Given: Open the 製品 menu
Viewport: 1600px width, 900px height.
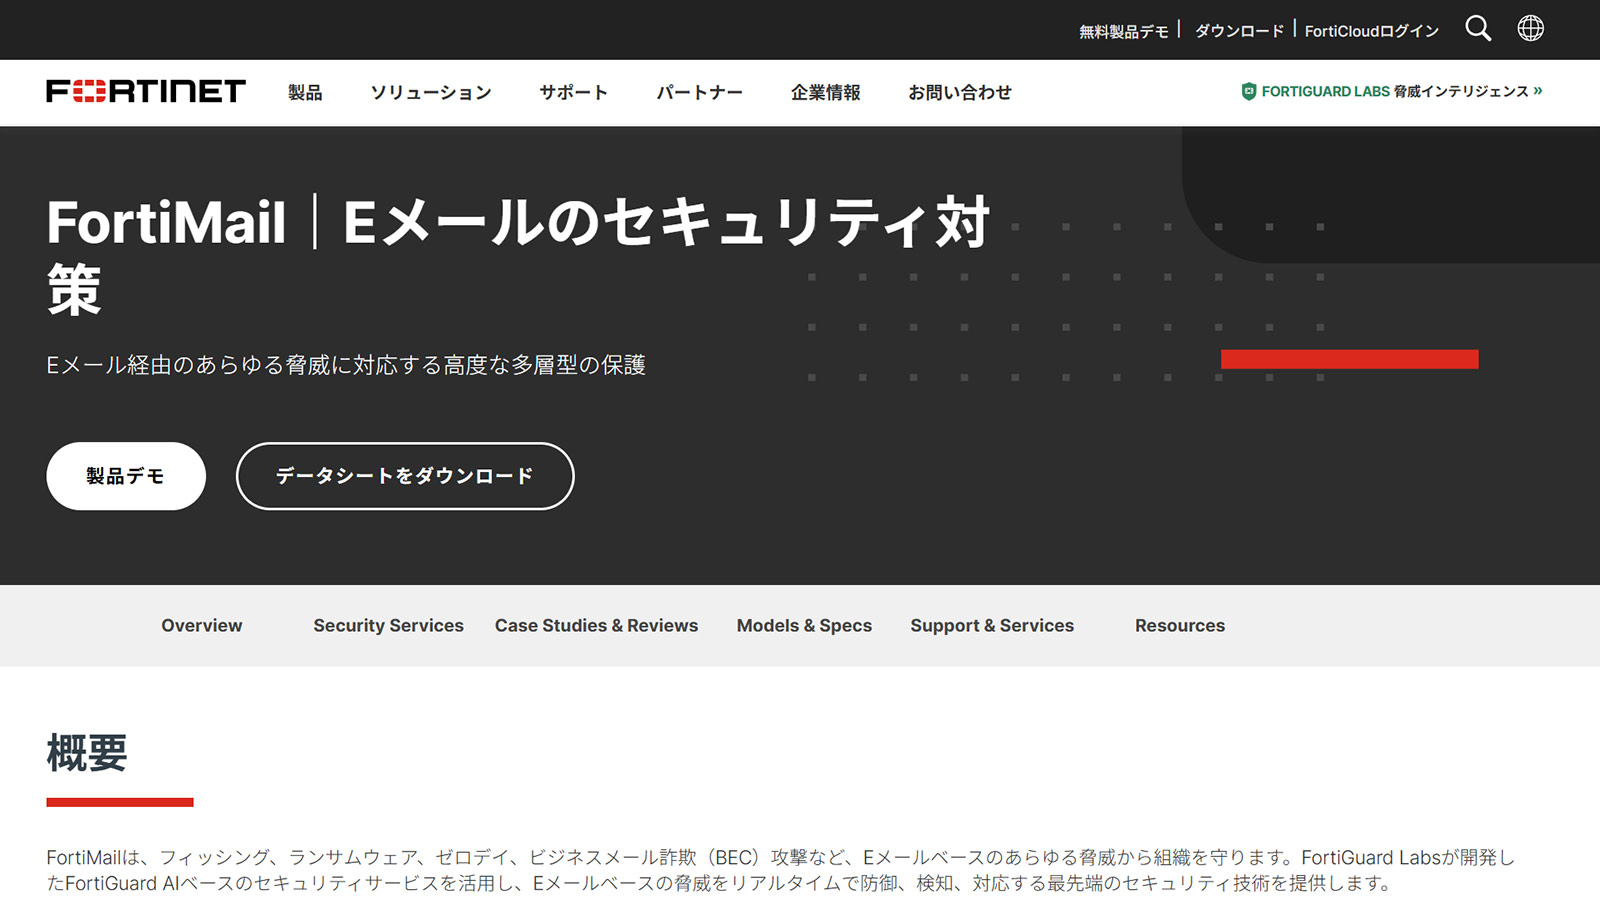Looking at the screenshot, I should [305, 92].
